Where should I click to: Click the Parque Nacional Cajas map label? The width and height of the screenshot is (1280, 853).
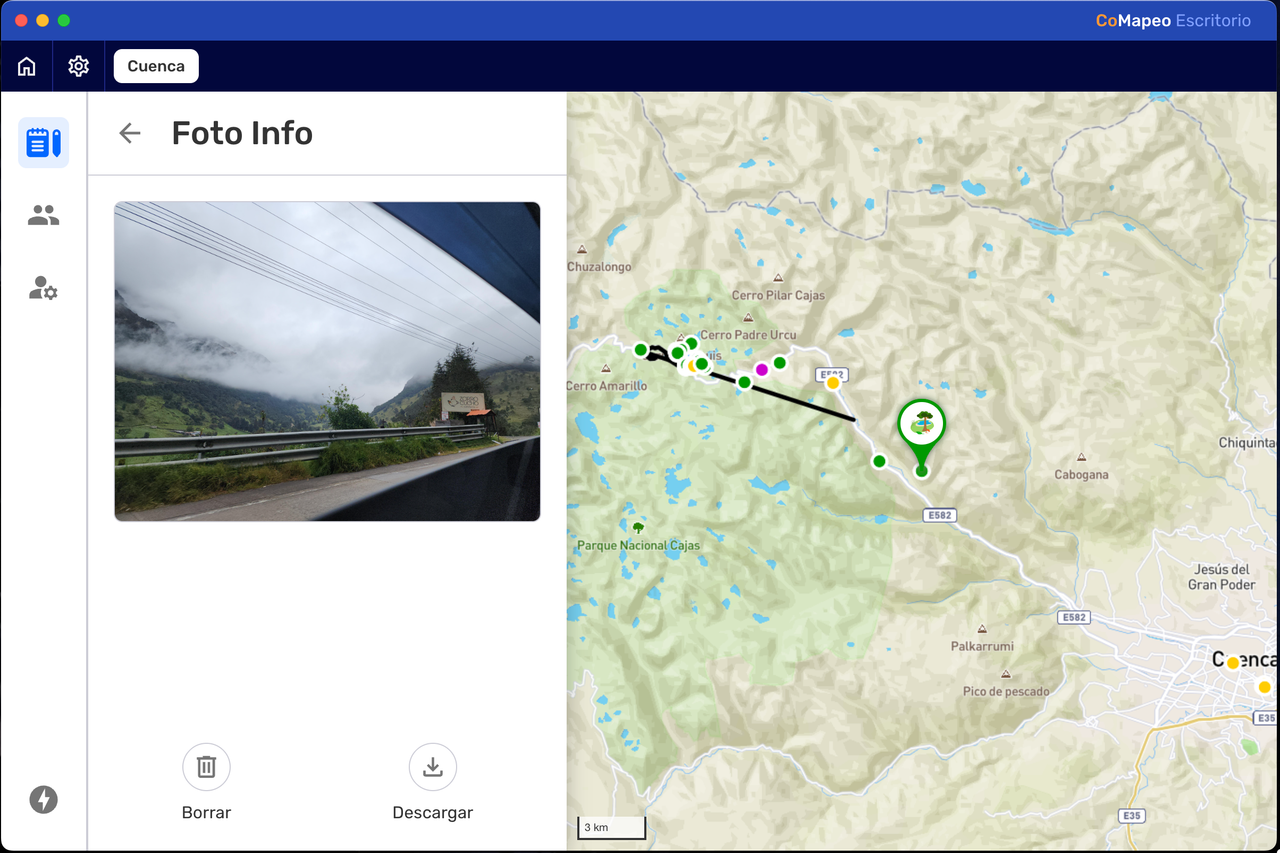coord(638,546)
